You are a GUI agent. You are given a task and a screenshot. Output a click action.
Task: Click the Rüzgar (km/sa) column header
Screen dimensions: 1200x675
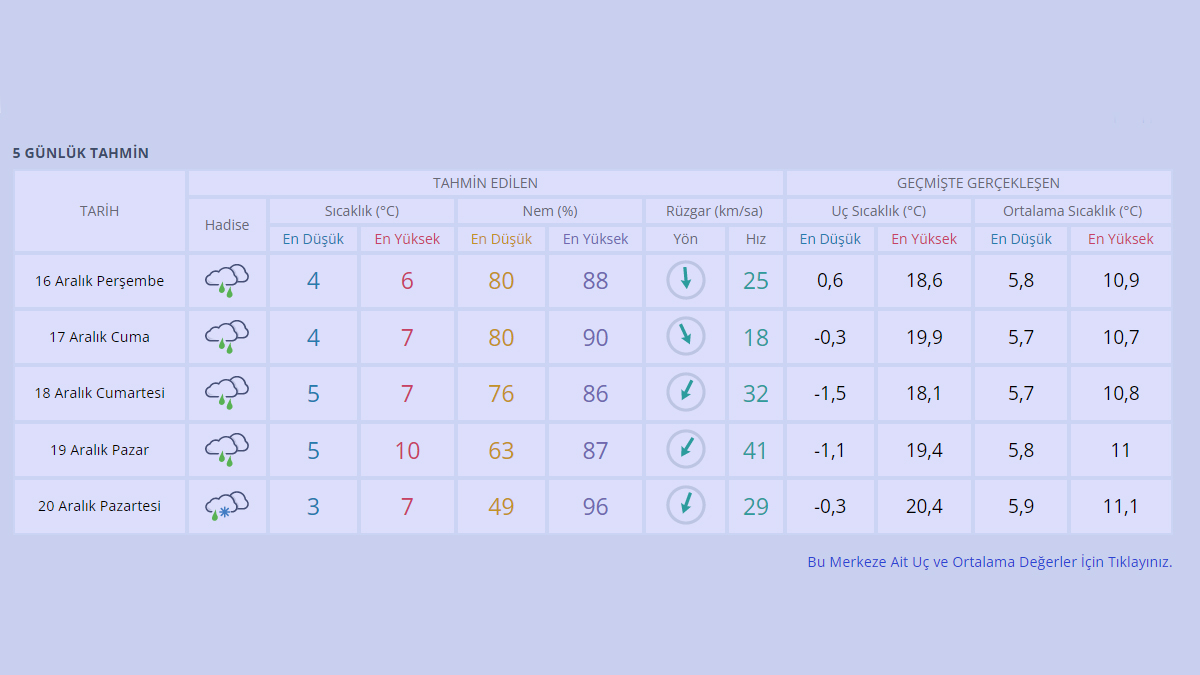(x=714, y=211)
